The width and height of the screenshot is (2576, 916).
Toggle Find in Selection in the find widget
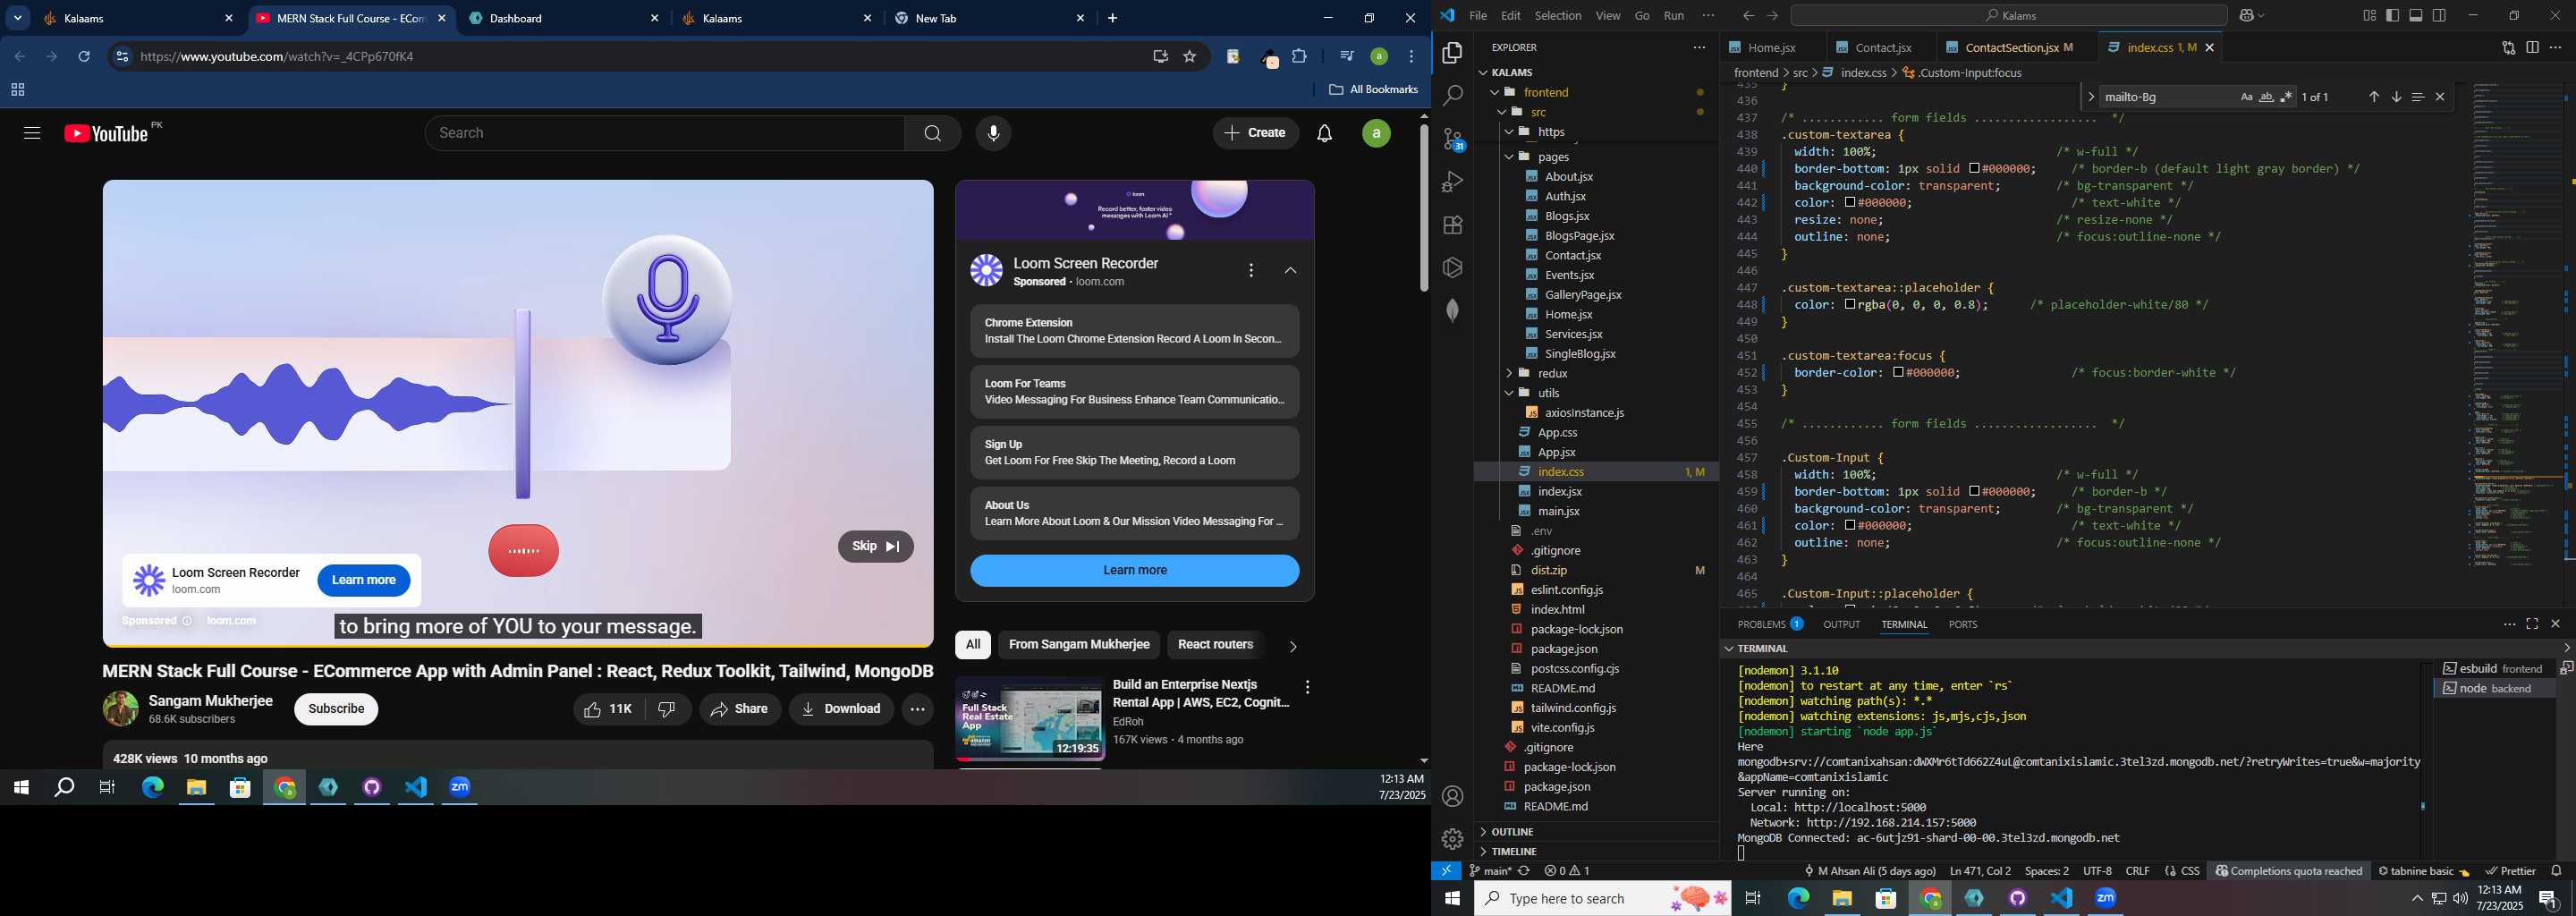[2418, 97]
